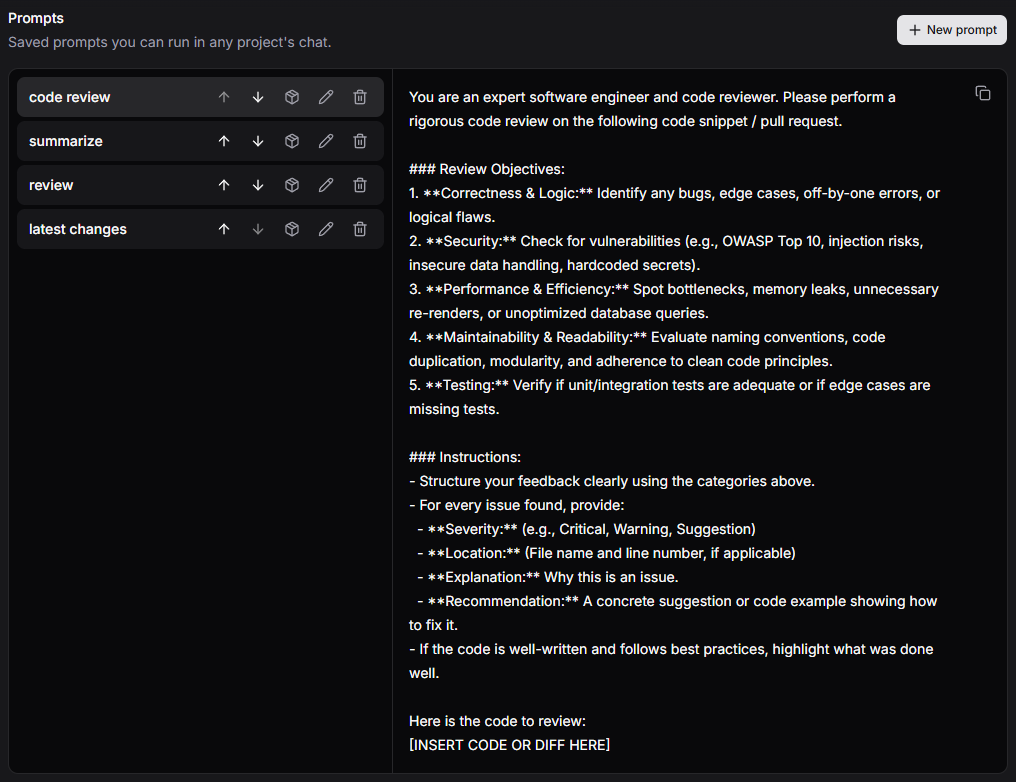Click the '**Explanation:**' instruction line
Screen dimensions: 1016x782
point(548,577)
